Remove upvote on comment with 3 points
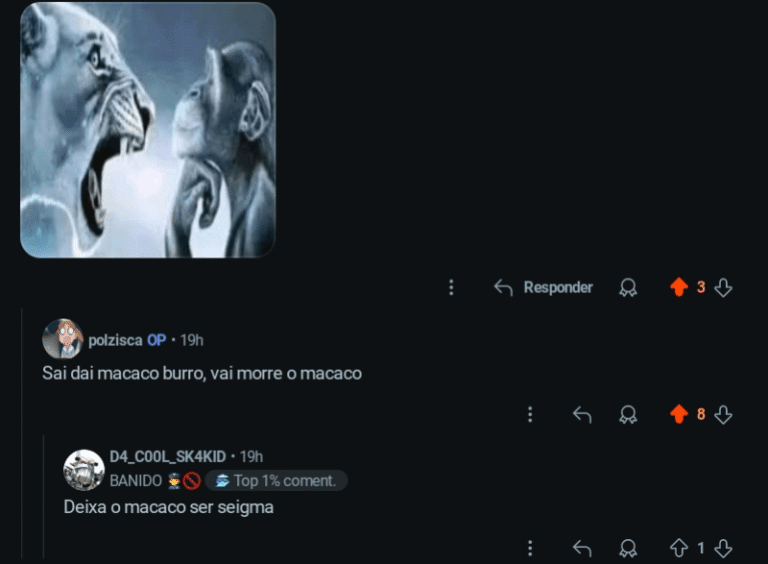Viewport: 768px width, 564px height. [679, 287]
